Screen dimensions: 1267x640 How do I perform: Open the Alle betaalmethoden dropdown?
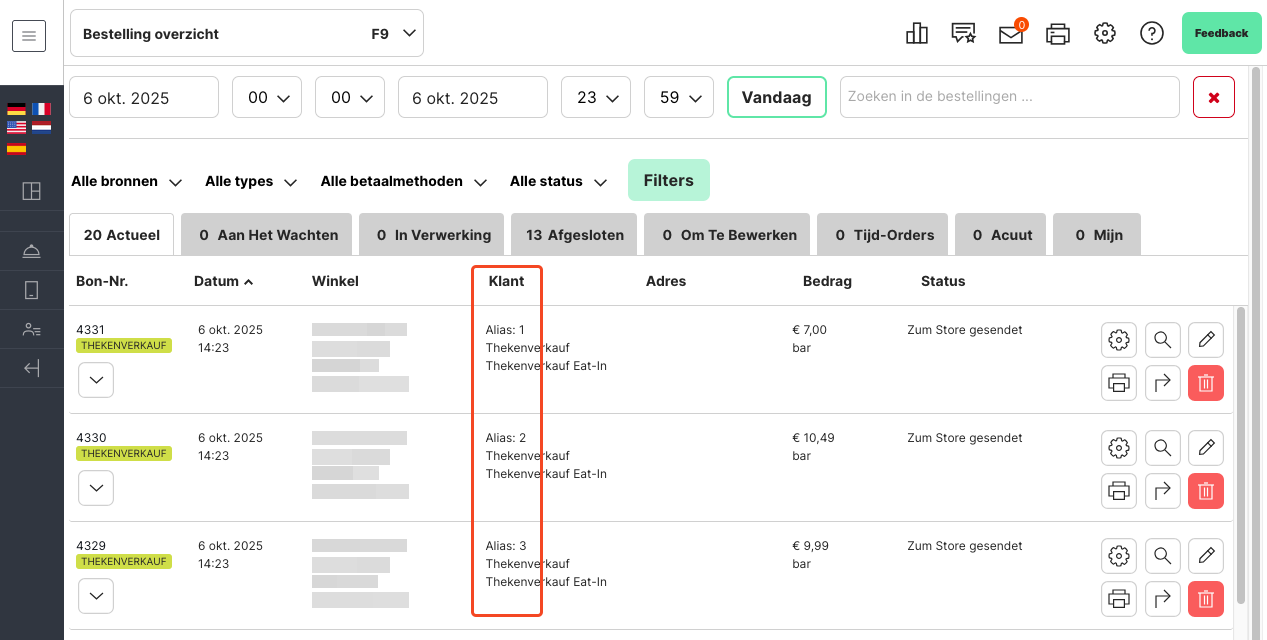(403, 182)
